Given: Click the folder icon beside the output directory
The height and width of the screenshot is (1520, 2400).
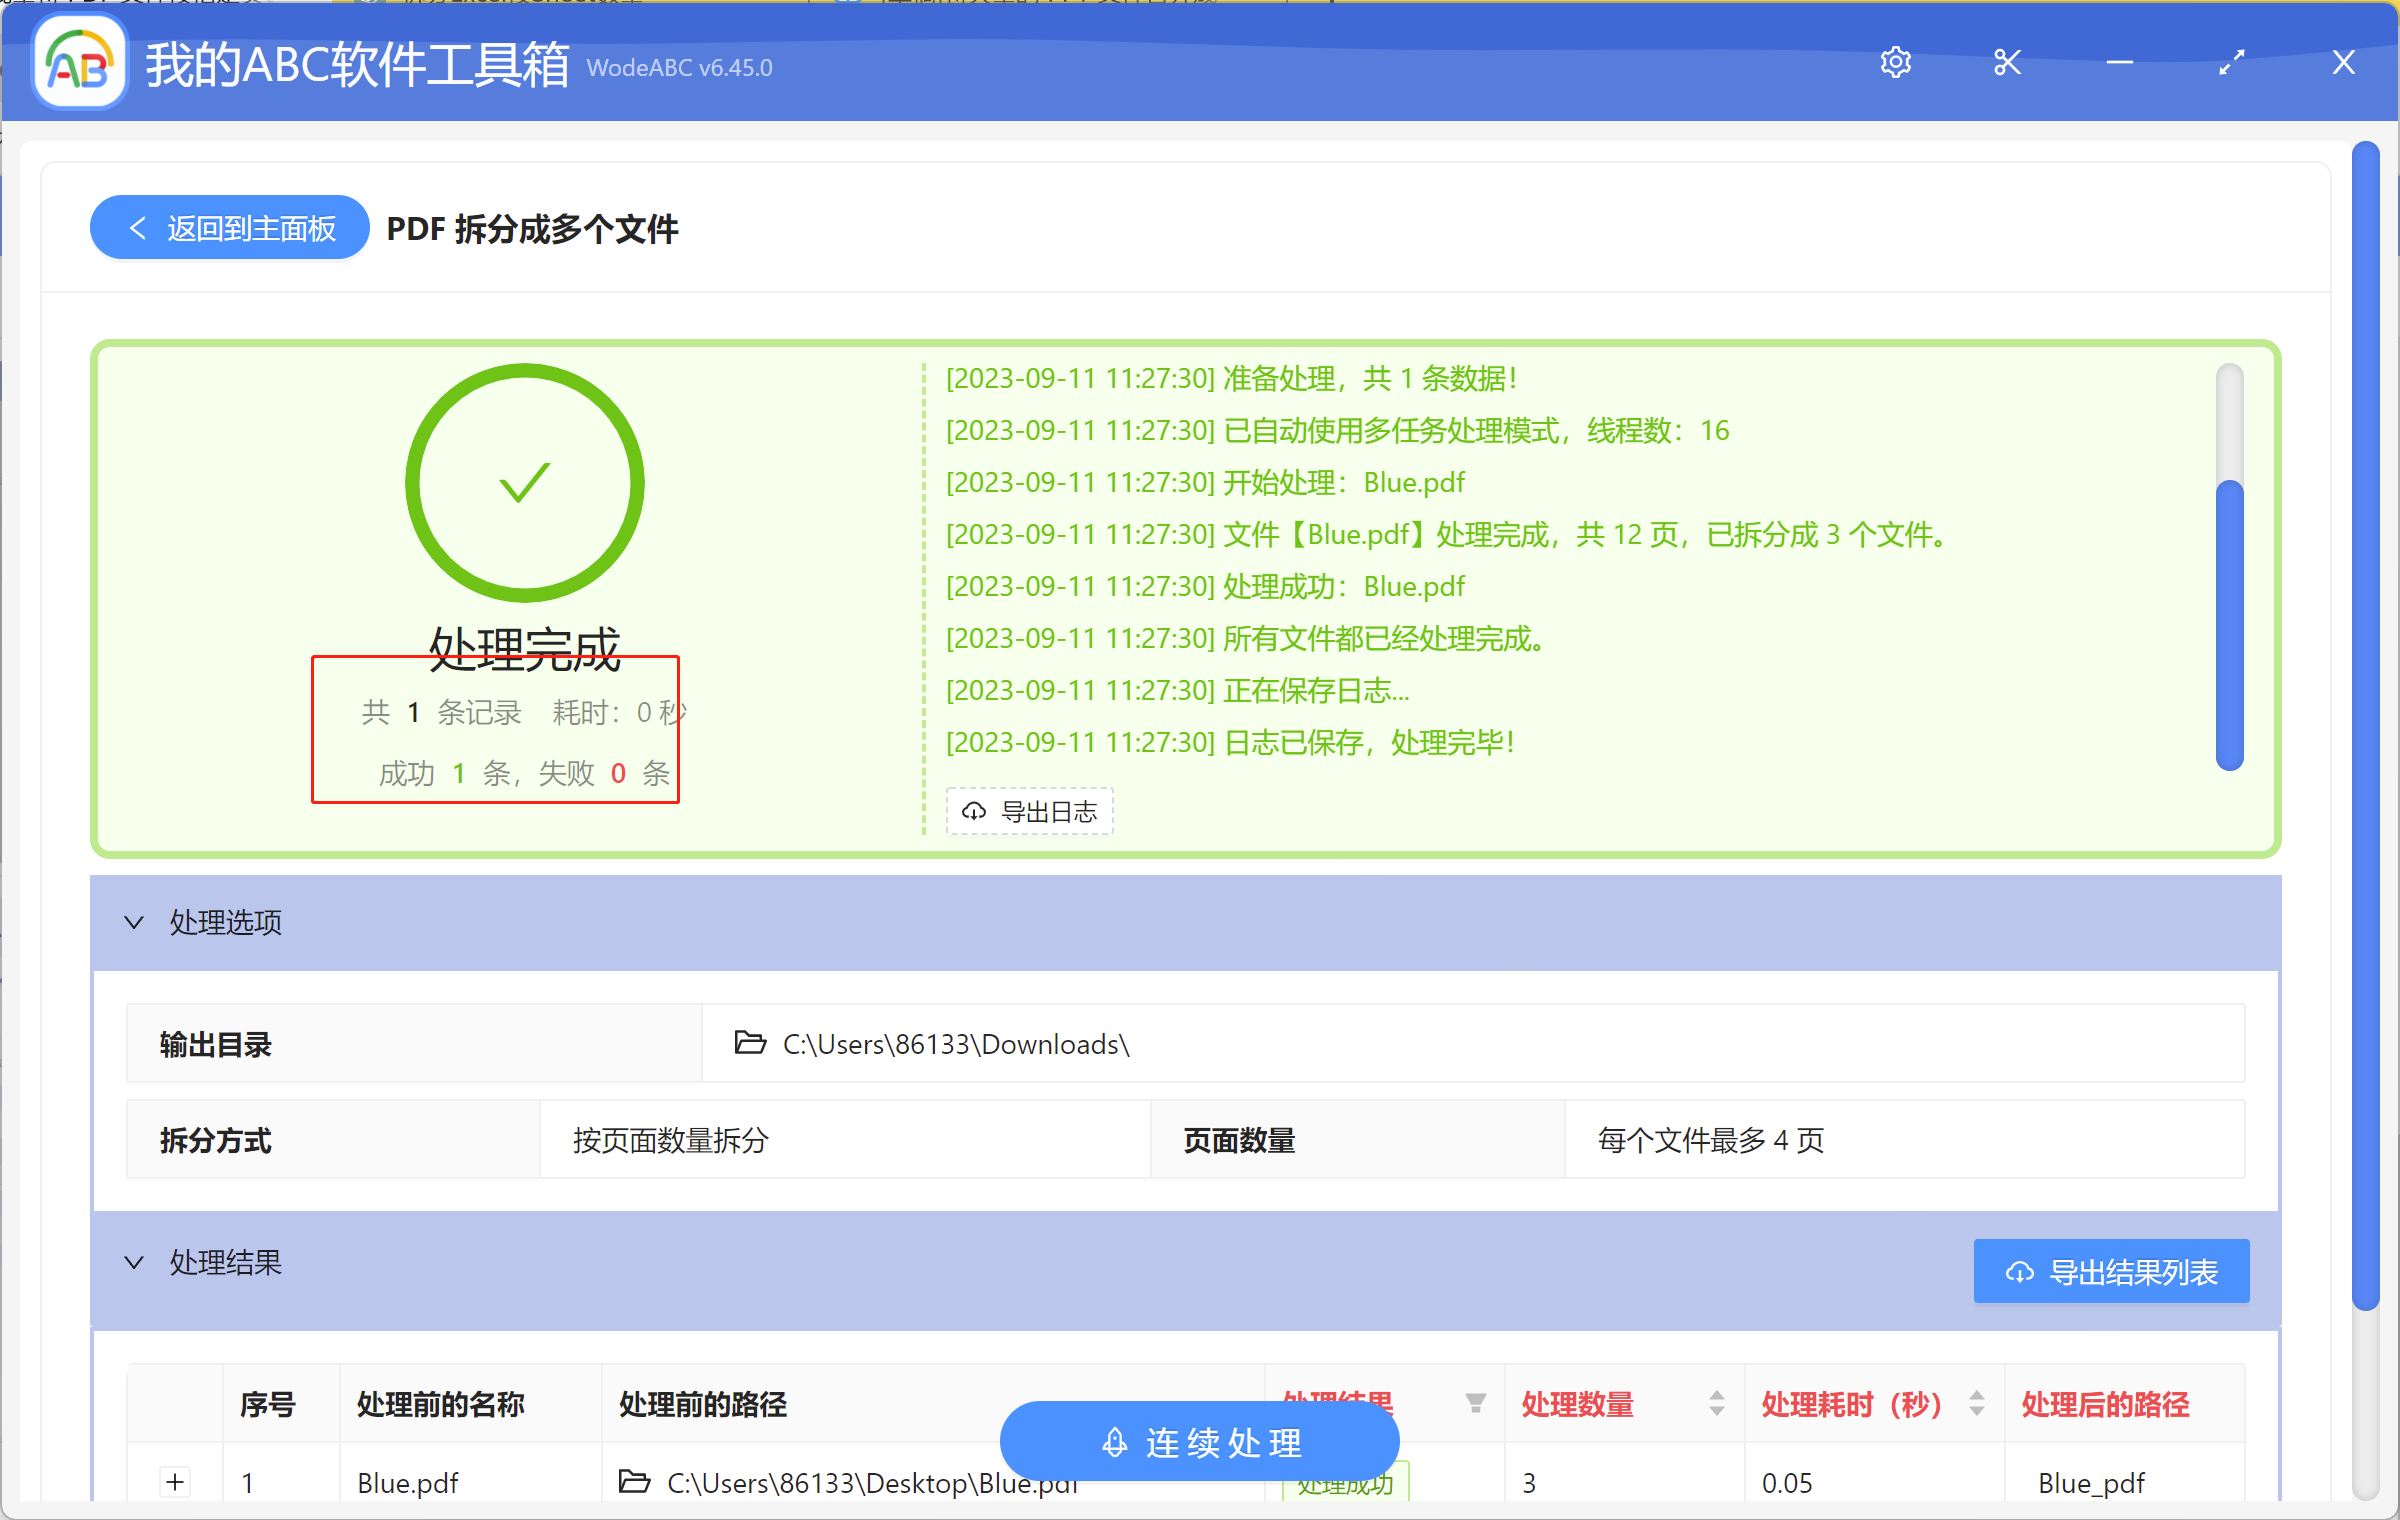Looking at the screenshot, I should (x=749, y=1043).
